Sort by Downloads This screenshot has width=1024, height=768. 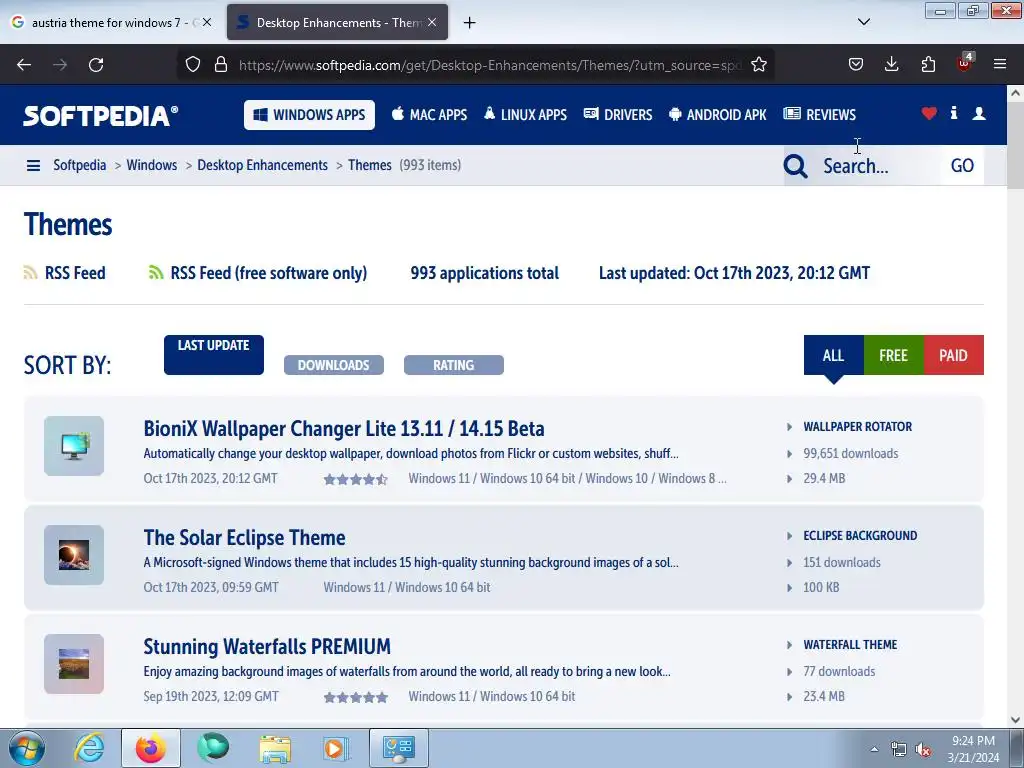(334, 365)
